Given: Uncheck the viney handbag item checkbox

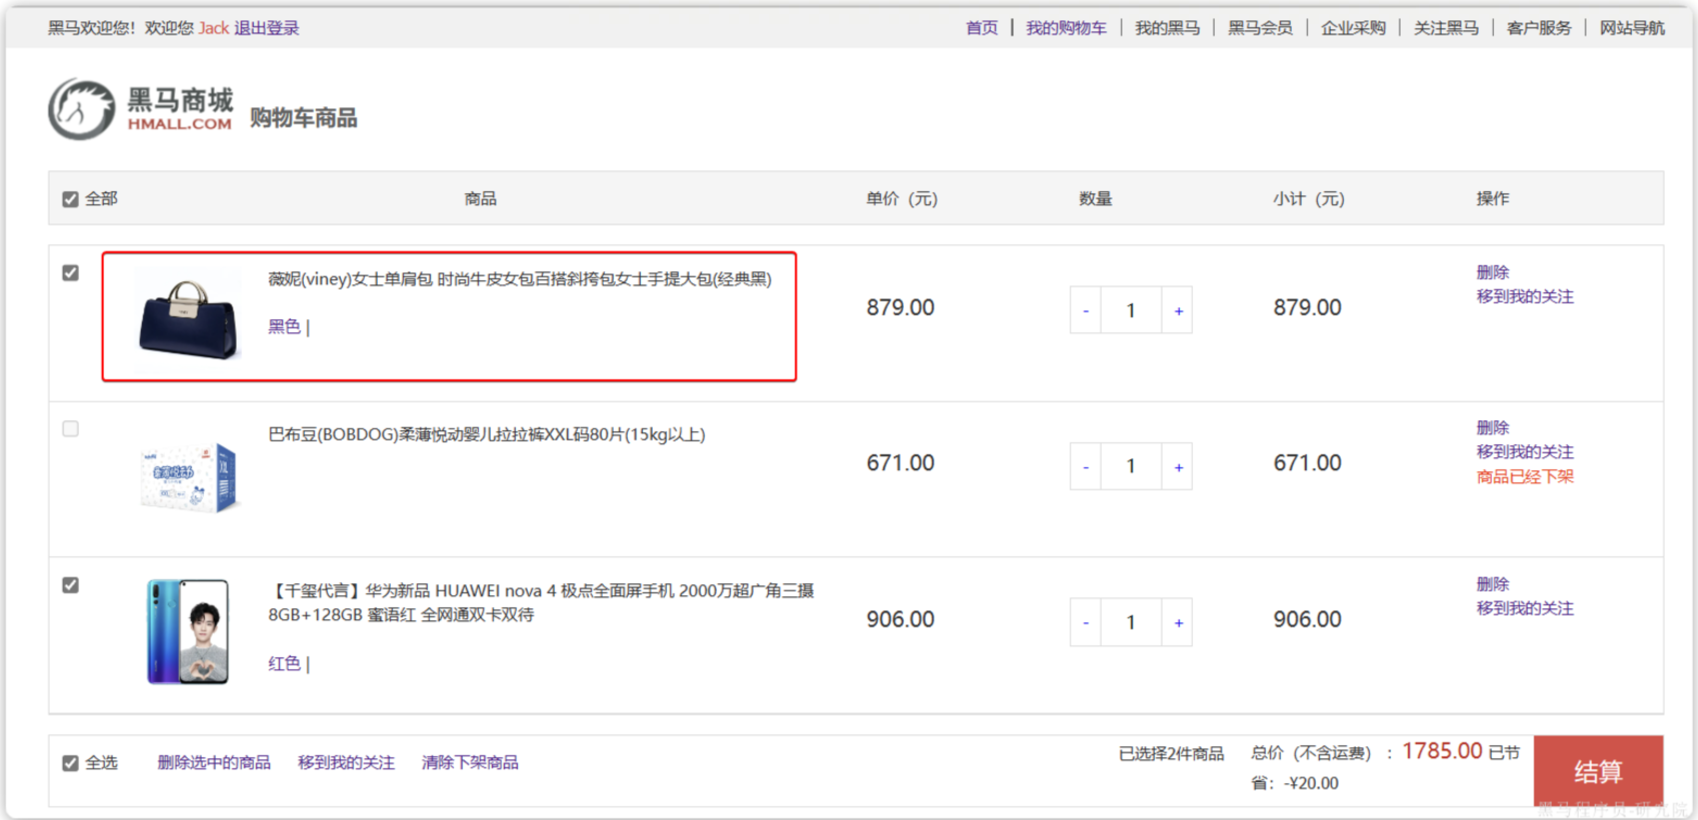Looking at the screenshot, I should pos(70,273).
